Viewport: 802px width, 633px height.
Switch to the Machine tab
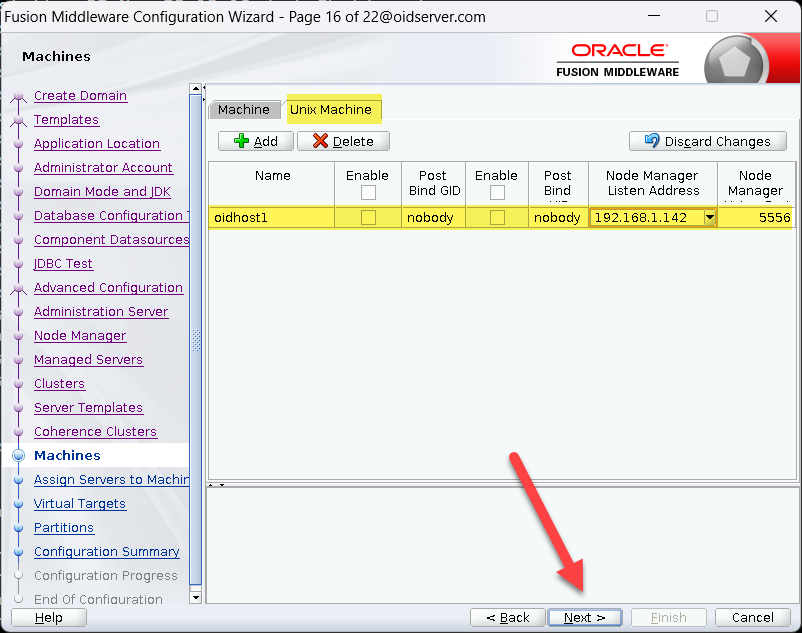(x=244, y=109)
